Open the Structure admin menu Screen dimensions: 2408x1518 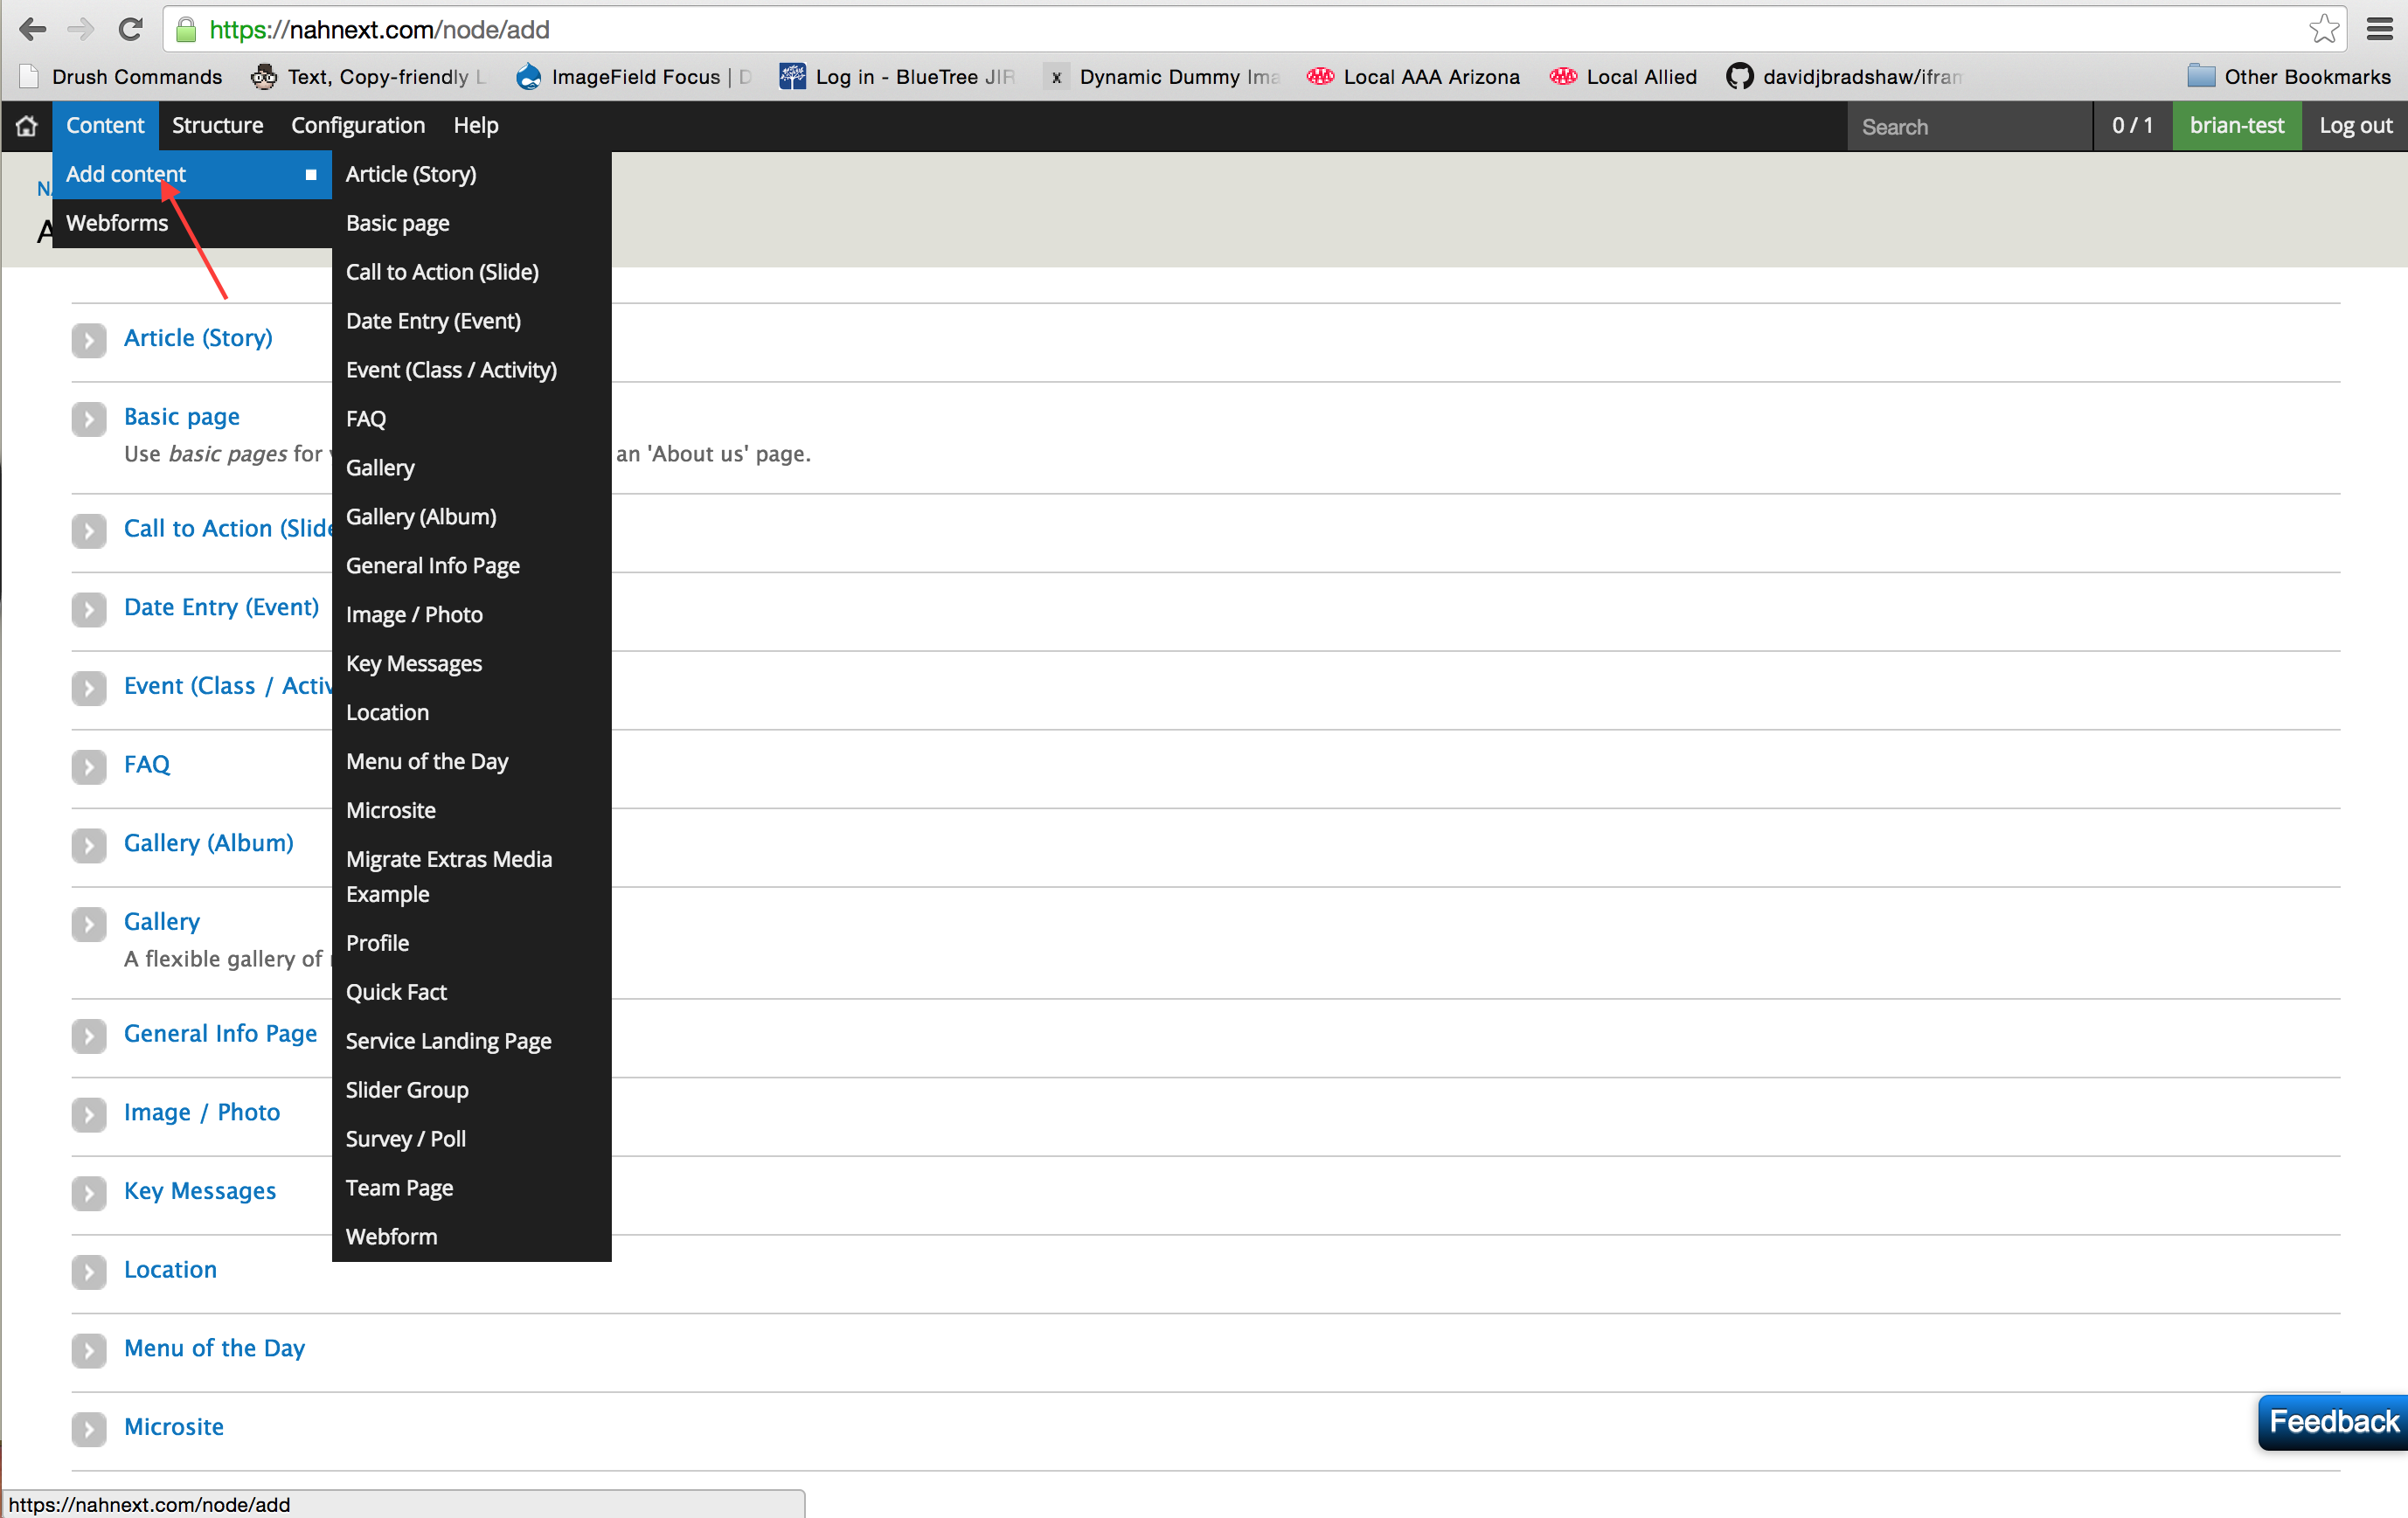(x=217, y=126)
